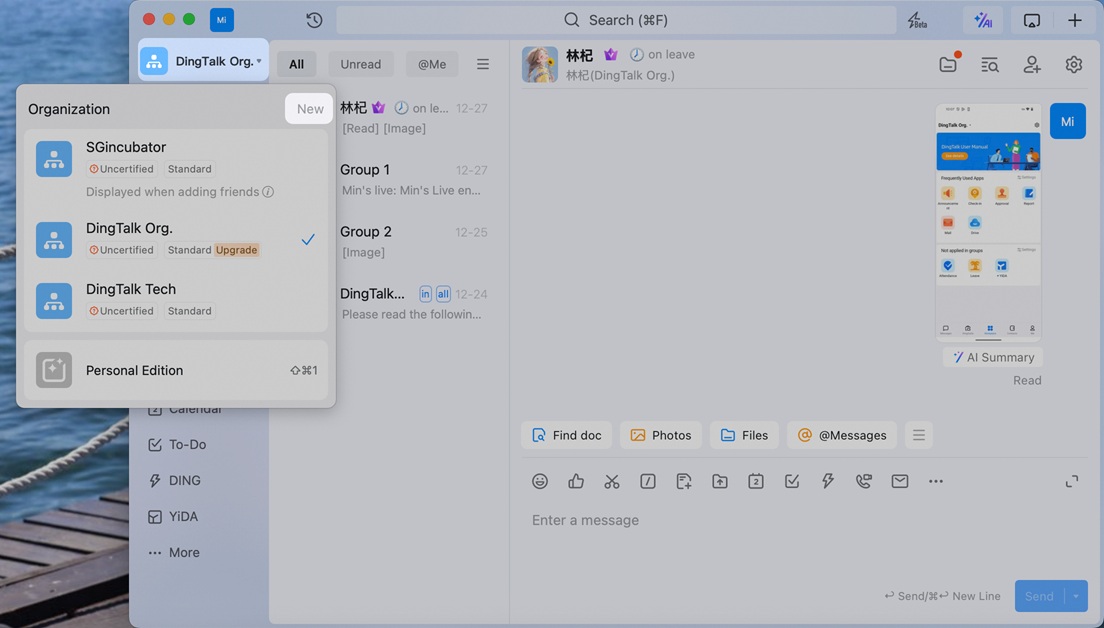Screen dimensions: 1104x628
Task: Click the Search field
Action: click(x=616, y=20)
